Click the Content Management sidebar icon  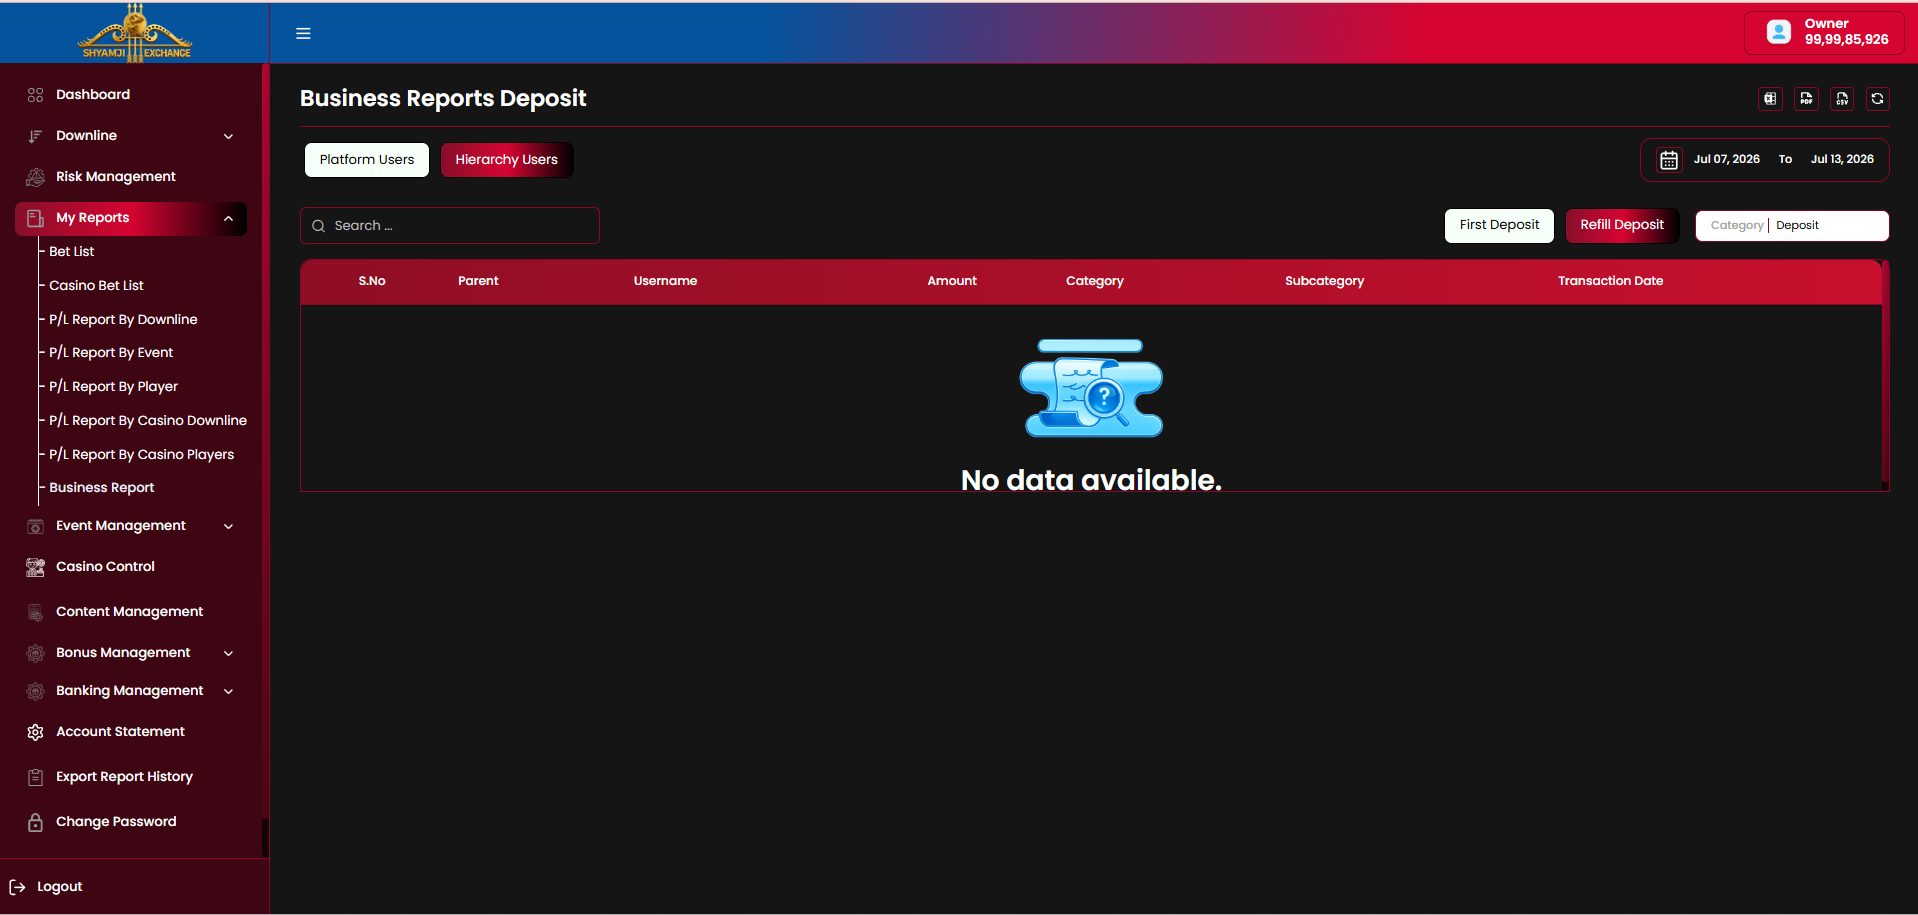35,612
